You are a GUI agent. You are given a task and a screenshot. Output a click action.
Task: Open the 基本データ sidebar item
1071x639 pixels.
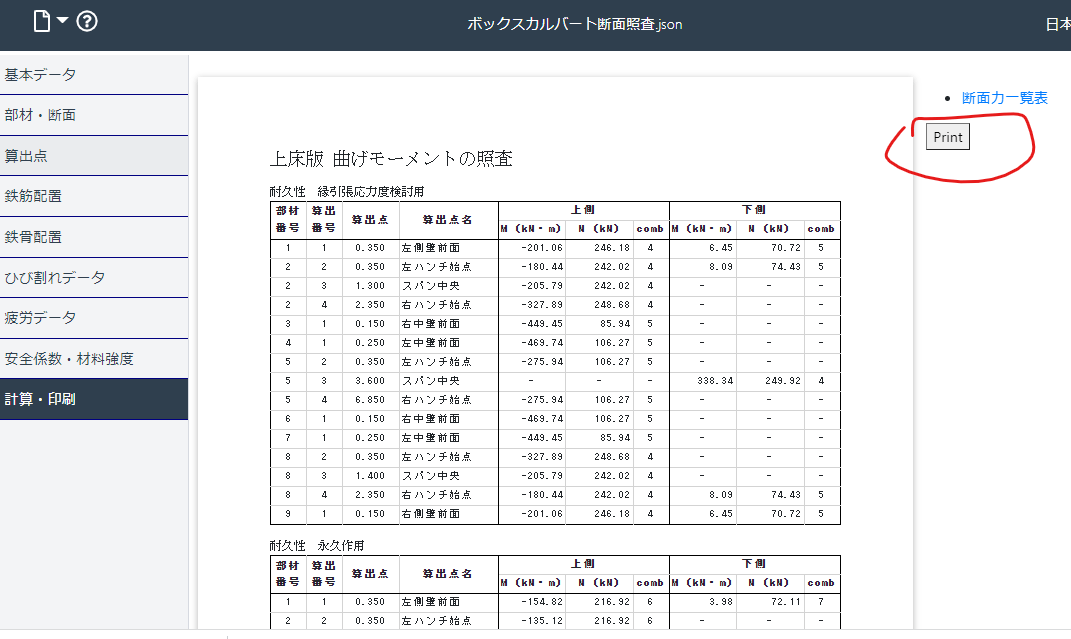(94, 74)
